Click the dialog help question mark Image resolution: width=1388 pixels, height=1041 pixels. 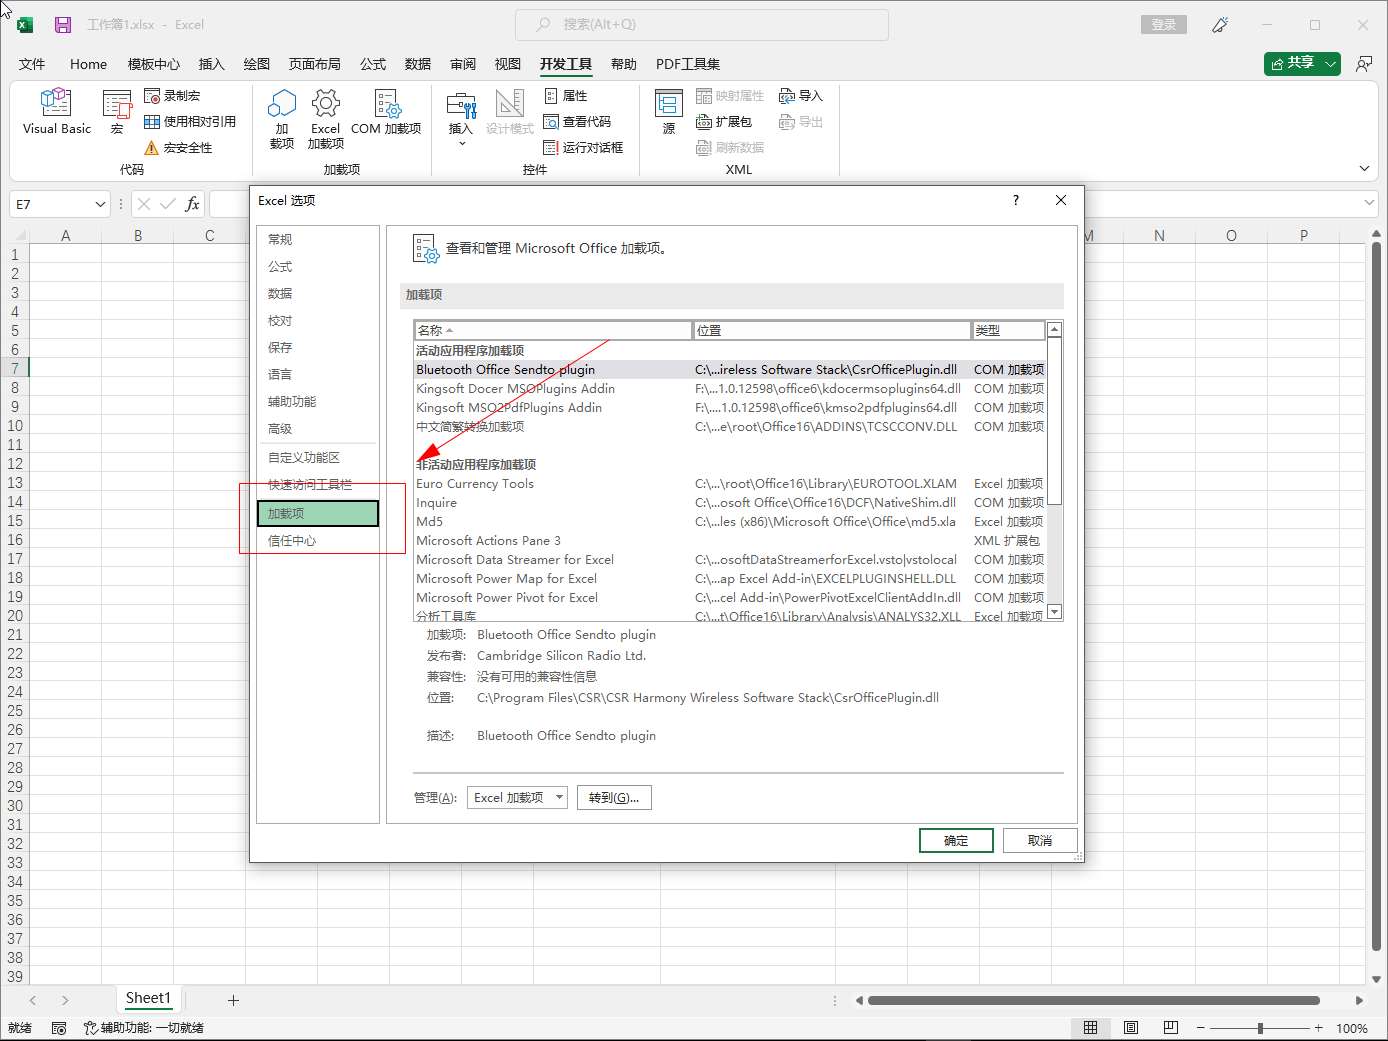click(x=1016, y=201)
